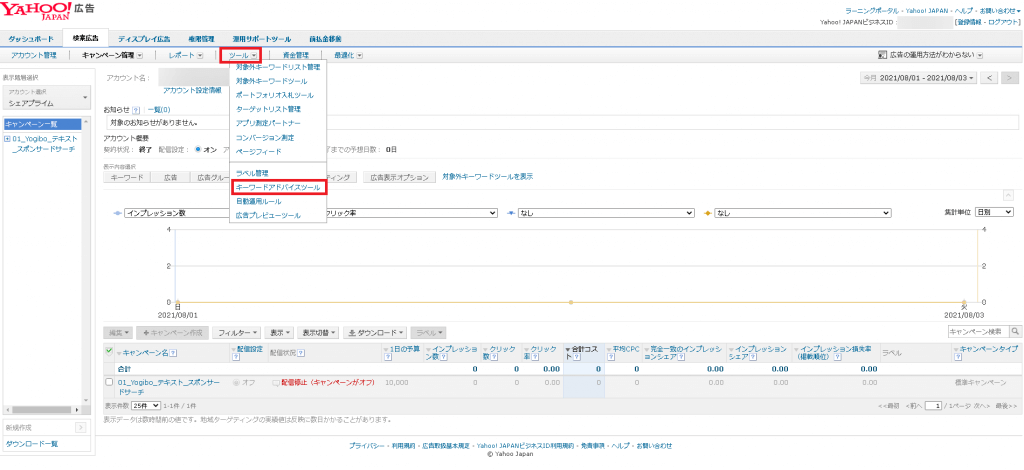Click the Yahoo! JAPAN 広告 logo
1024x470 pixels.
pyautogui.click(x=47, y=11)
